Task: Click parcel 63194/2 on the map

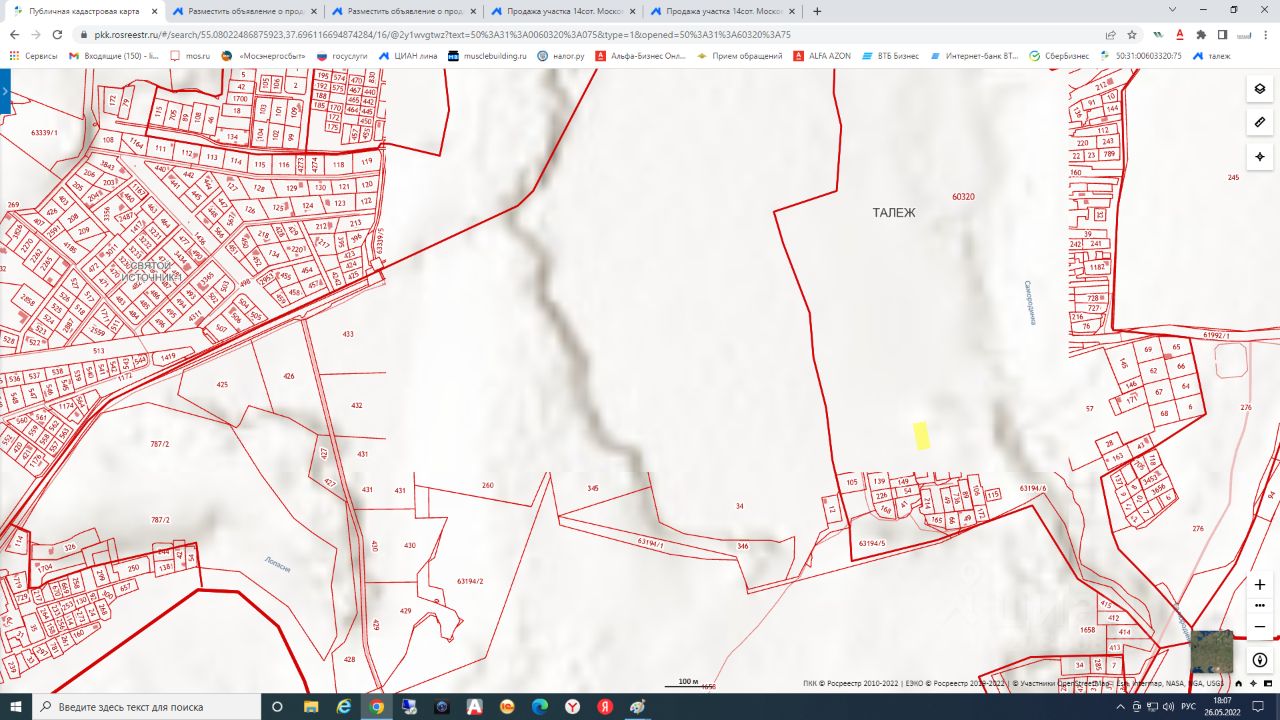Action: [470, 581]
